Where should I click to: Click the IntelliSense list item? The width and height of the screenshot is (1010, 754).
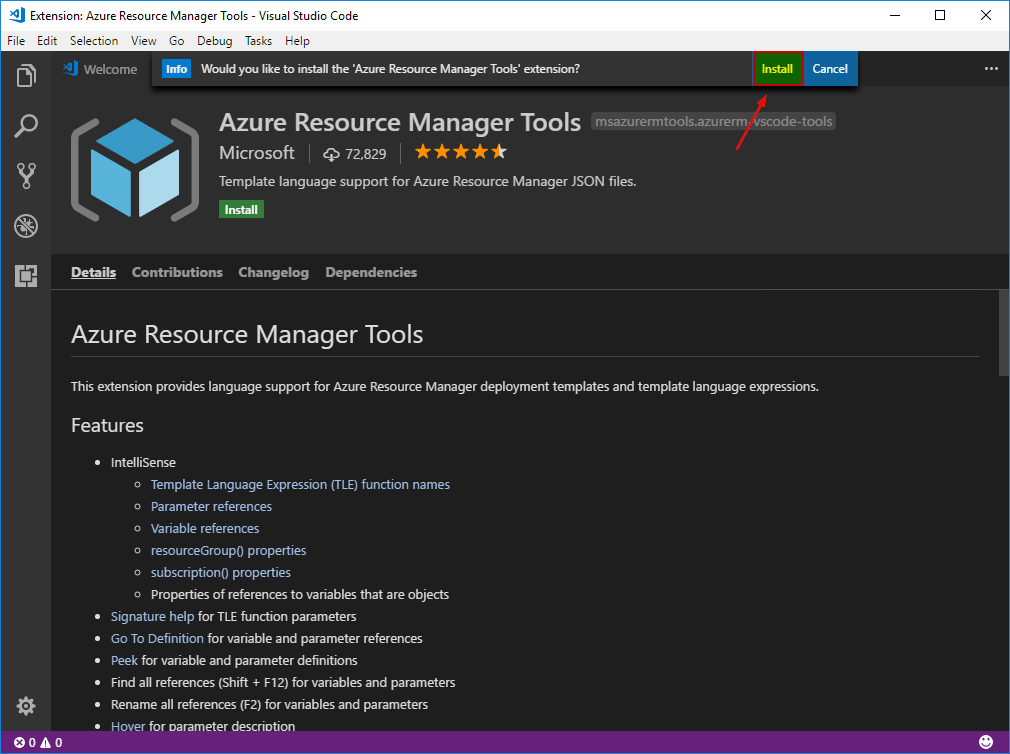(143, 462)
